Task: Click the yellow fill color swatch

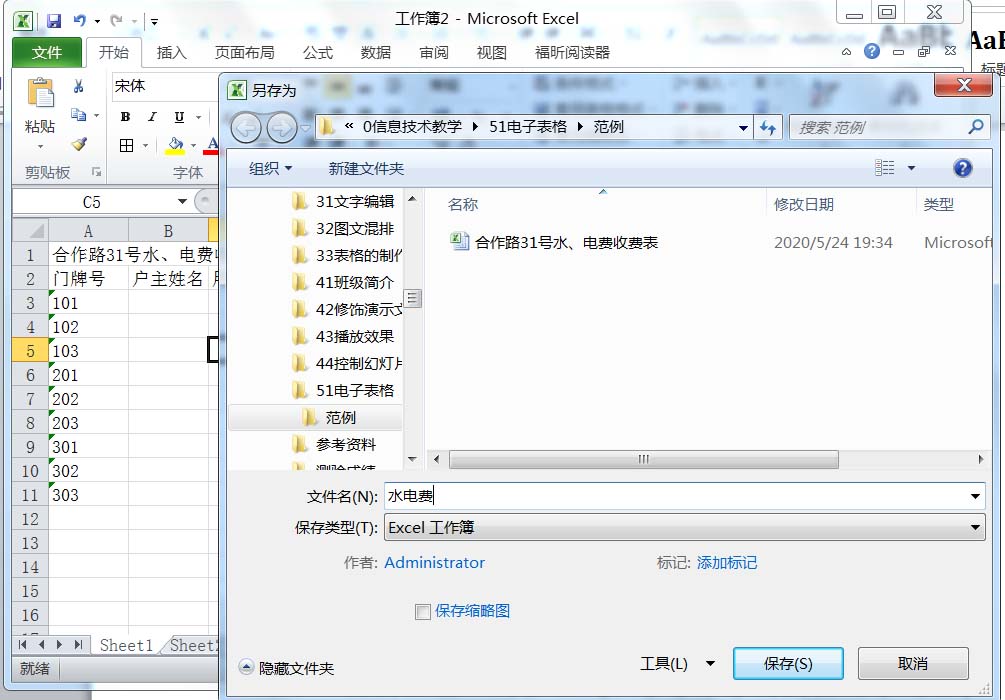Action: 176,146
